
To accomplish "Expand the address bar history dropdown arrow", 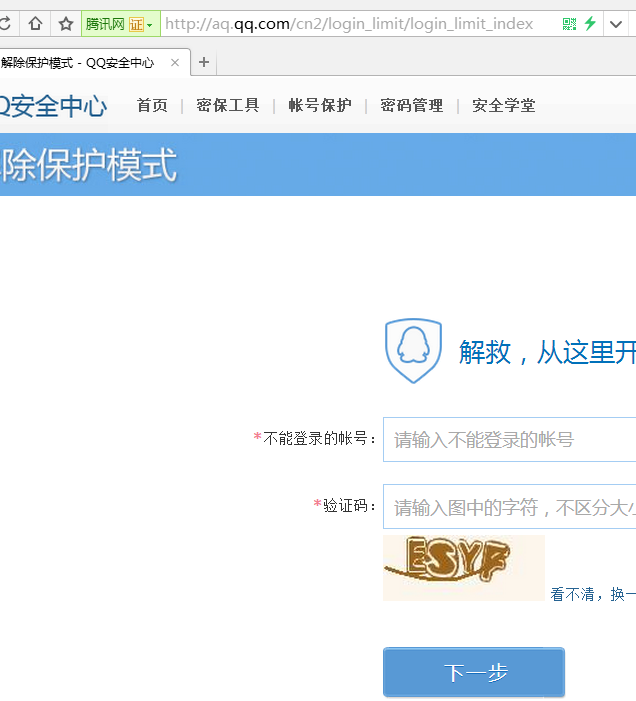I will (616, 24).
